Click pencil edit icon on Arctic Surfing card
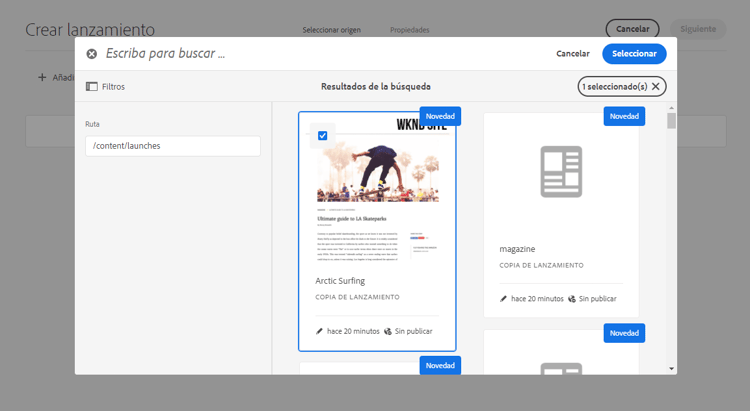 [x=319, y=331]
